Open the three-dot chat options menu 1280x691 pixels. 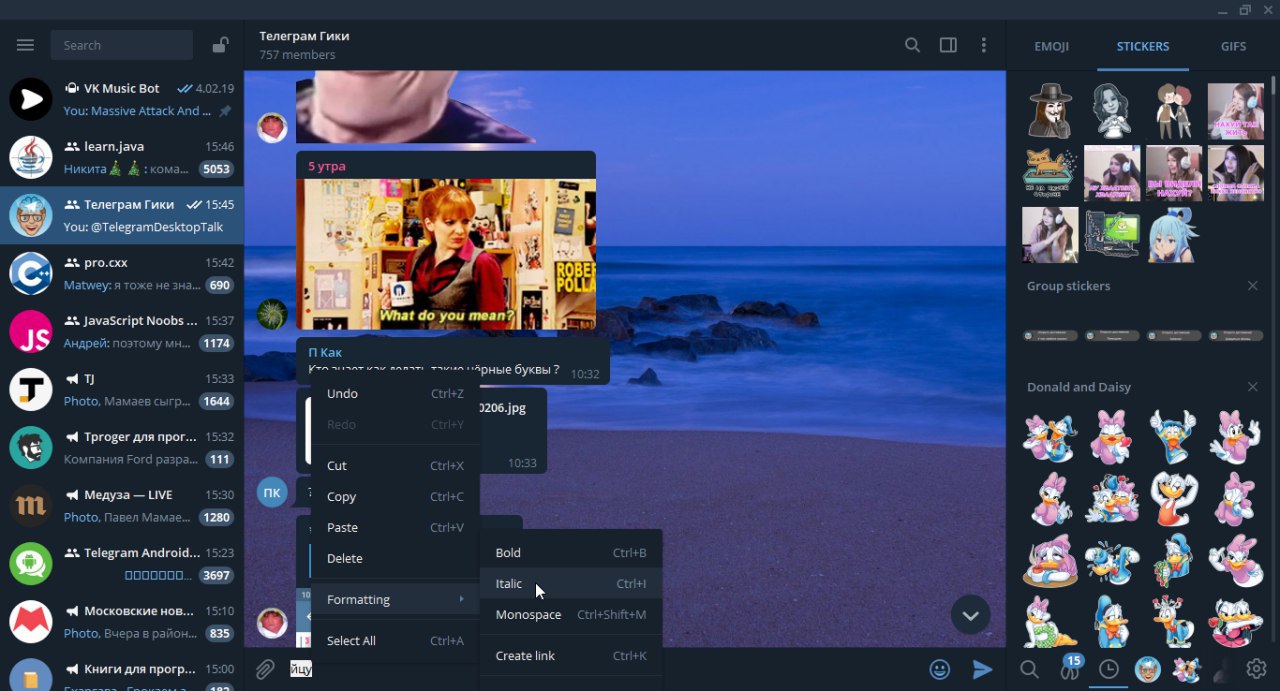point(984,45)
